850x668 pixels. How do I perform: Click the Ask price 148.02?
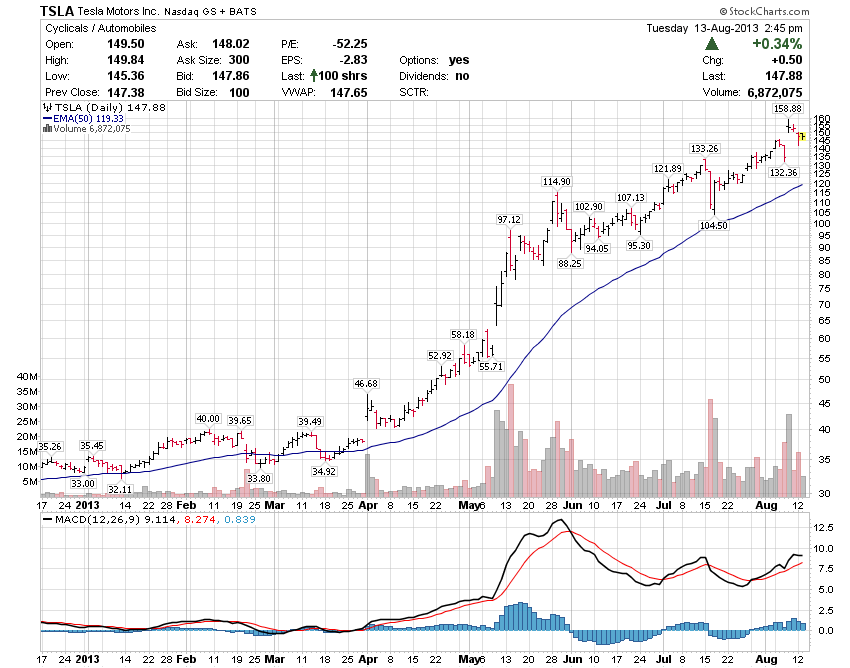tap(231, 44)
